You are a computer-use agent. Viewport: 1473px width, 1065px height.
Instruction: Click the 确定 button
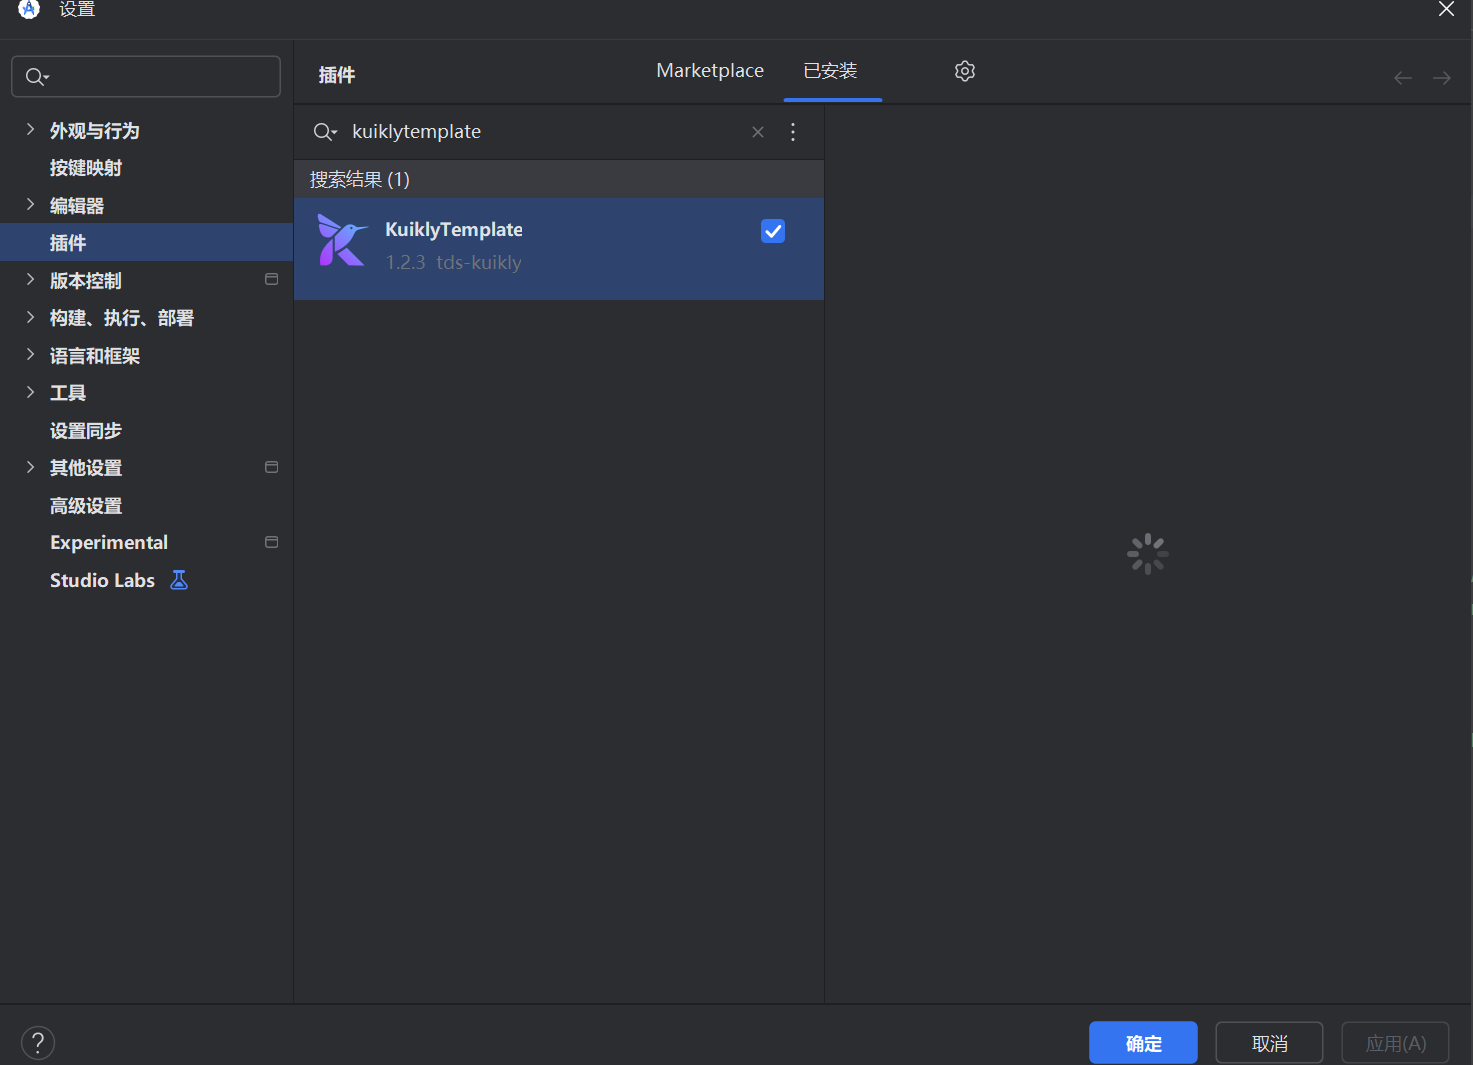point(1143,1043)
